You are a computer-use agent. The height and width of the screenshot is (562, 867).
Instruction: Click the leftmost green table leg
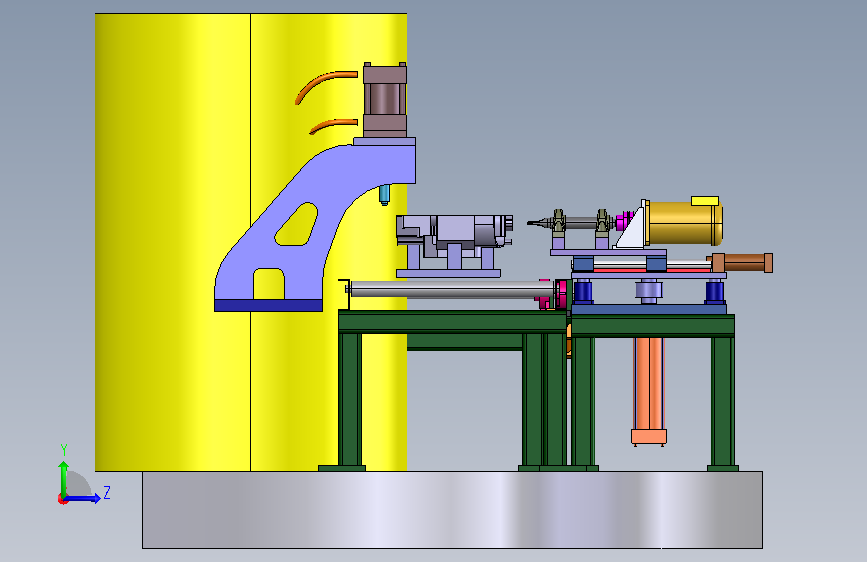click(x=350, y=399)
